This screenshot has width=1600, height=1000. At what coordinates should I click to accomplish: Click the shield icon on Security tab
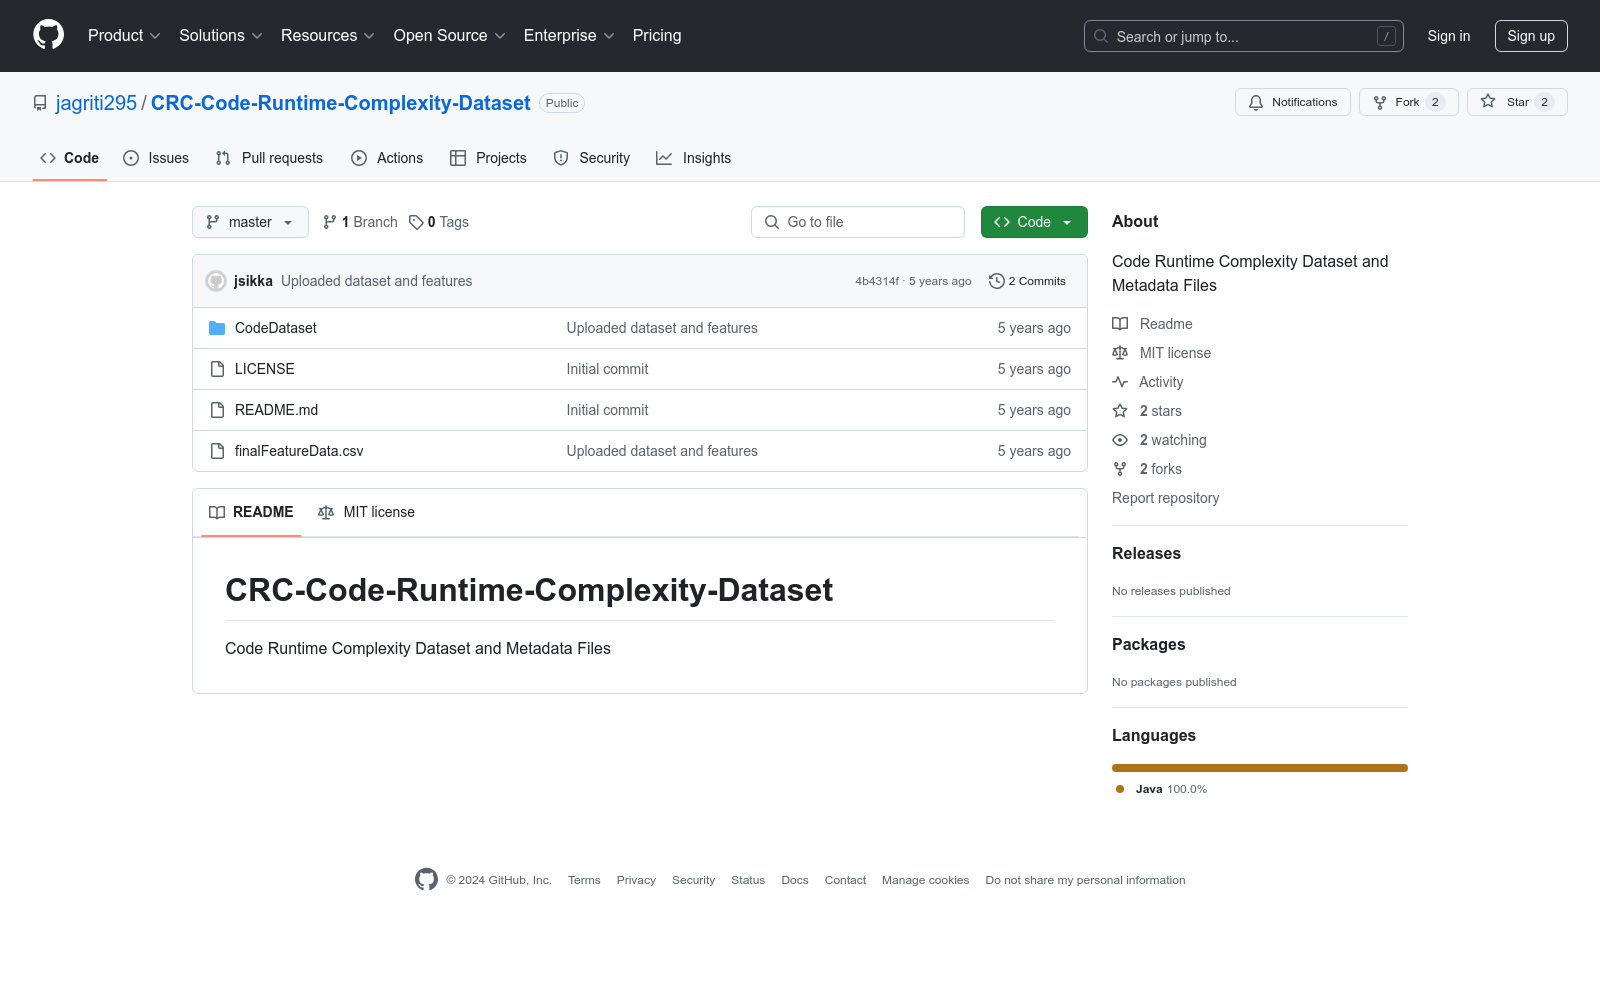[561, 158]
